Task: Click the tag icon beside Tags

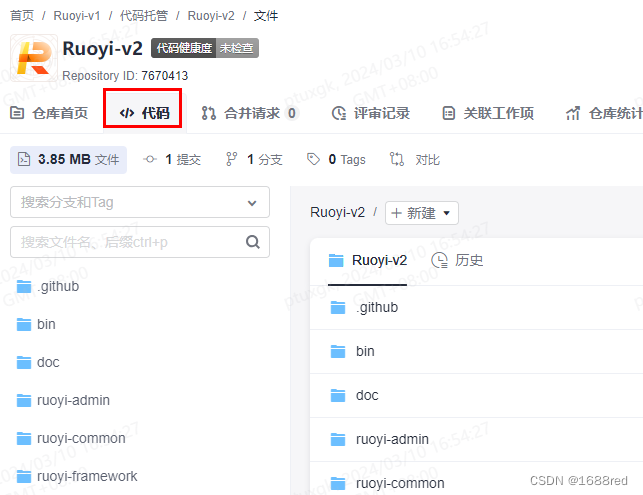Action: click(x=313, y=159)
